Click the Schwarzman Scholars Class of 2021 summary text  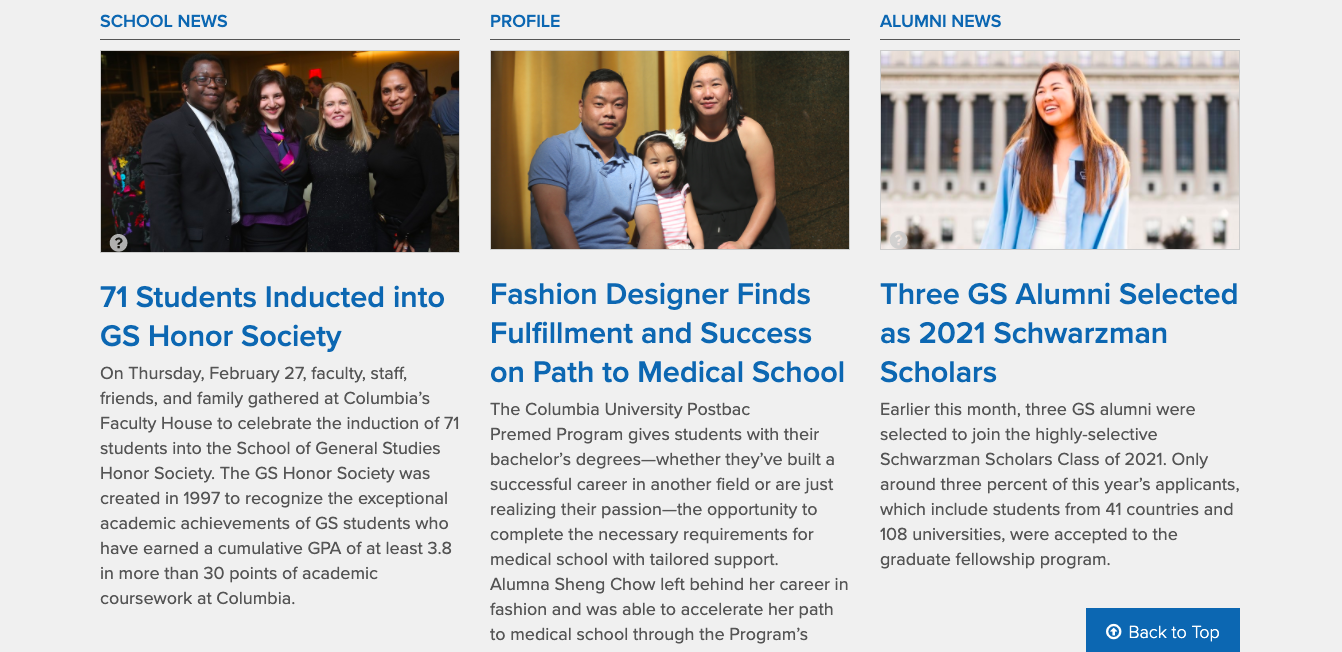point(1059,484)
